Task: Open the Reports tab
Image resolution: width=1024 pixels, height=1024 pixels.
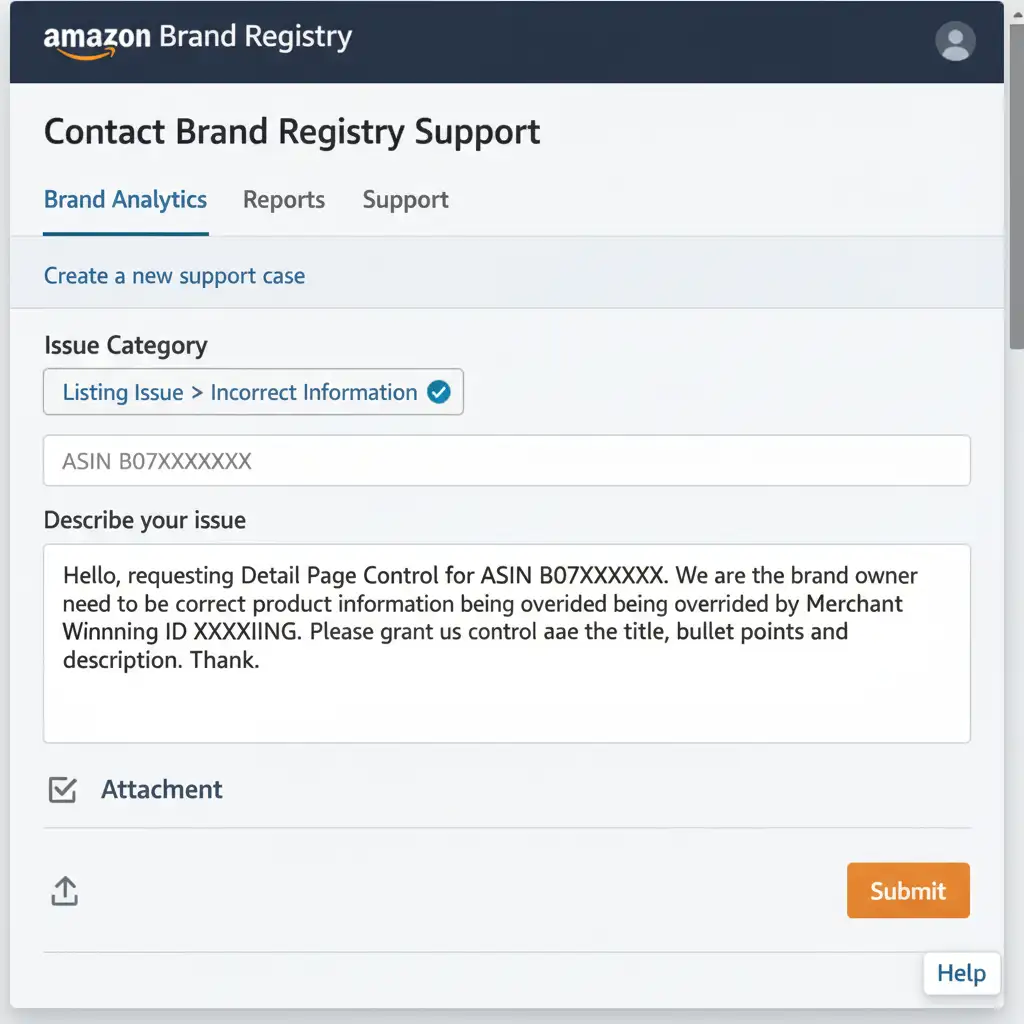Action: pos(284,200)
